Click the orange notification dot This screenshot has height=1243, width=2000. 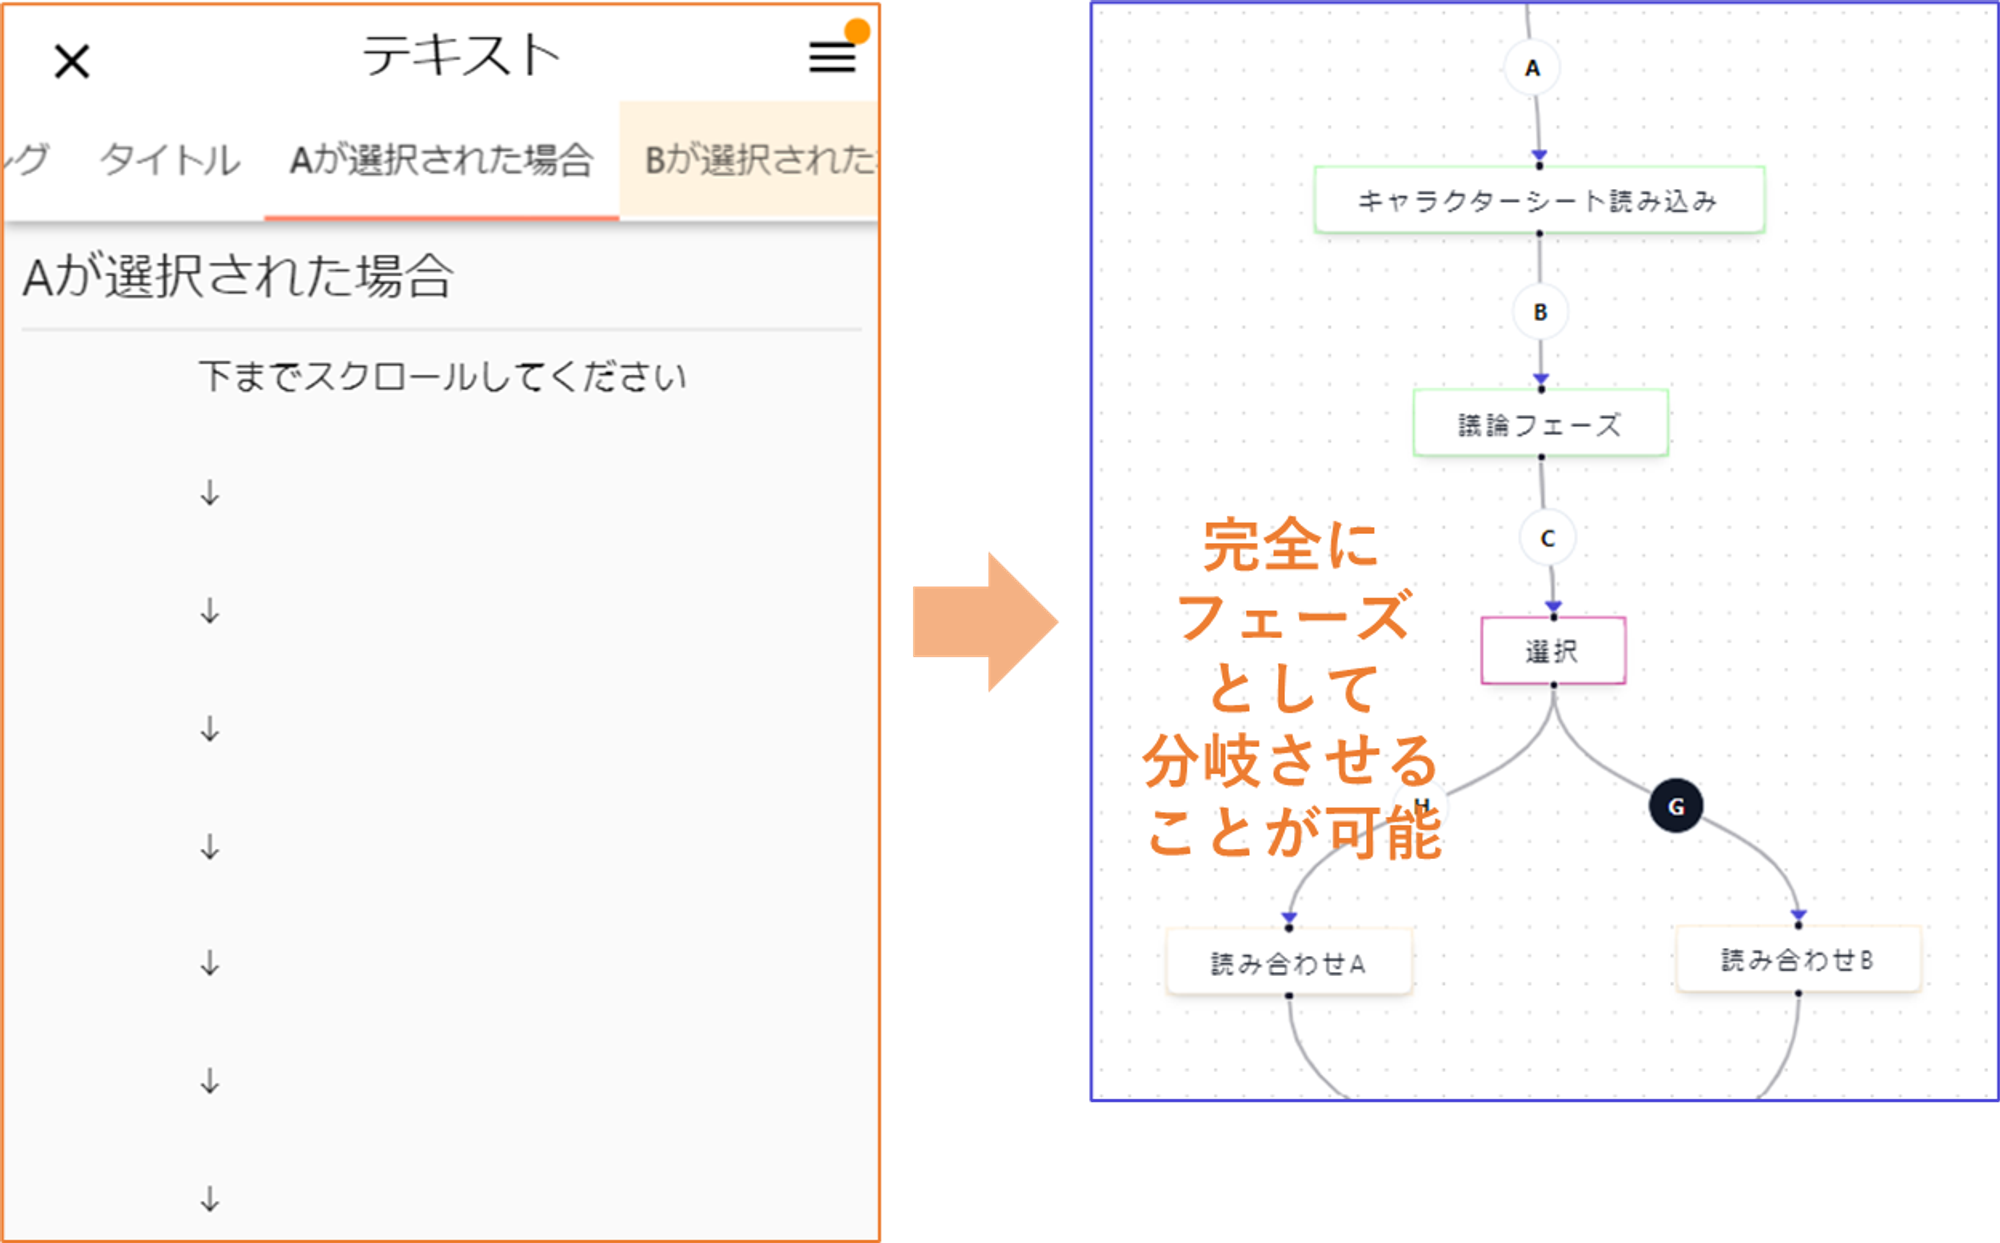(x=857, y=31)
